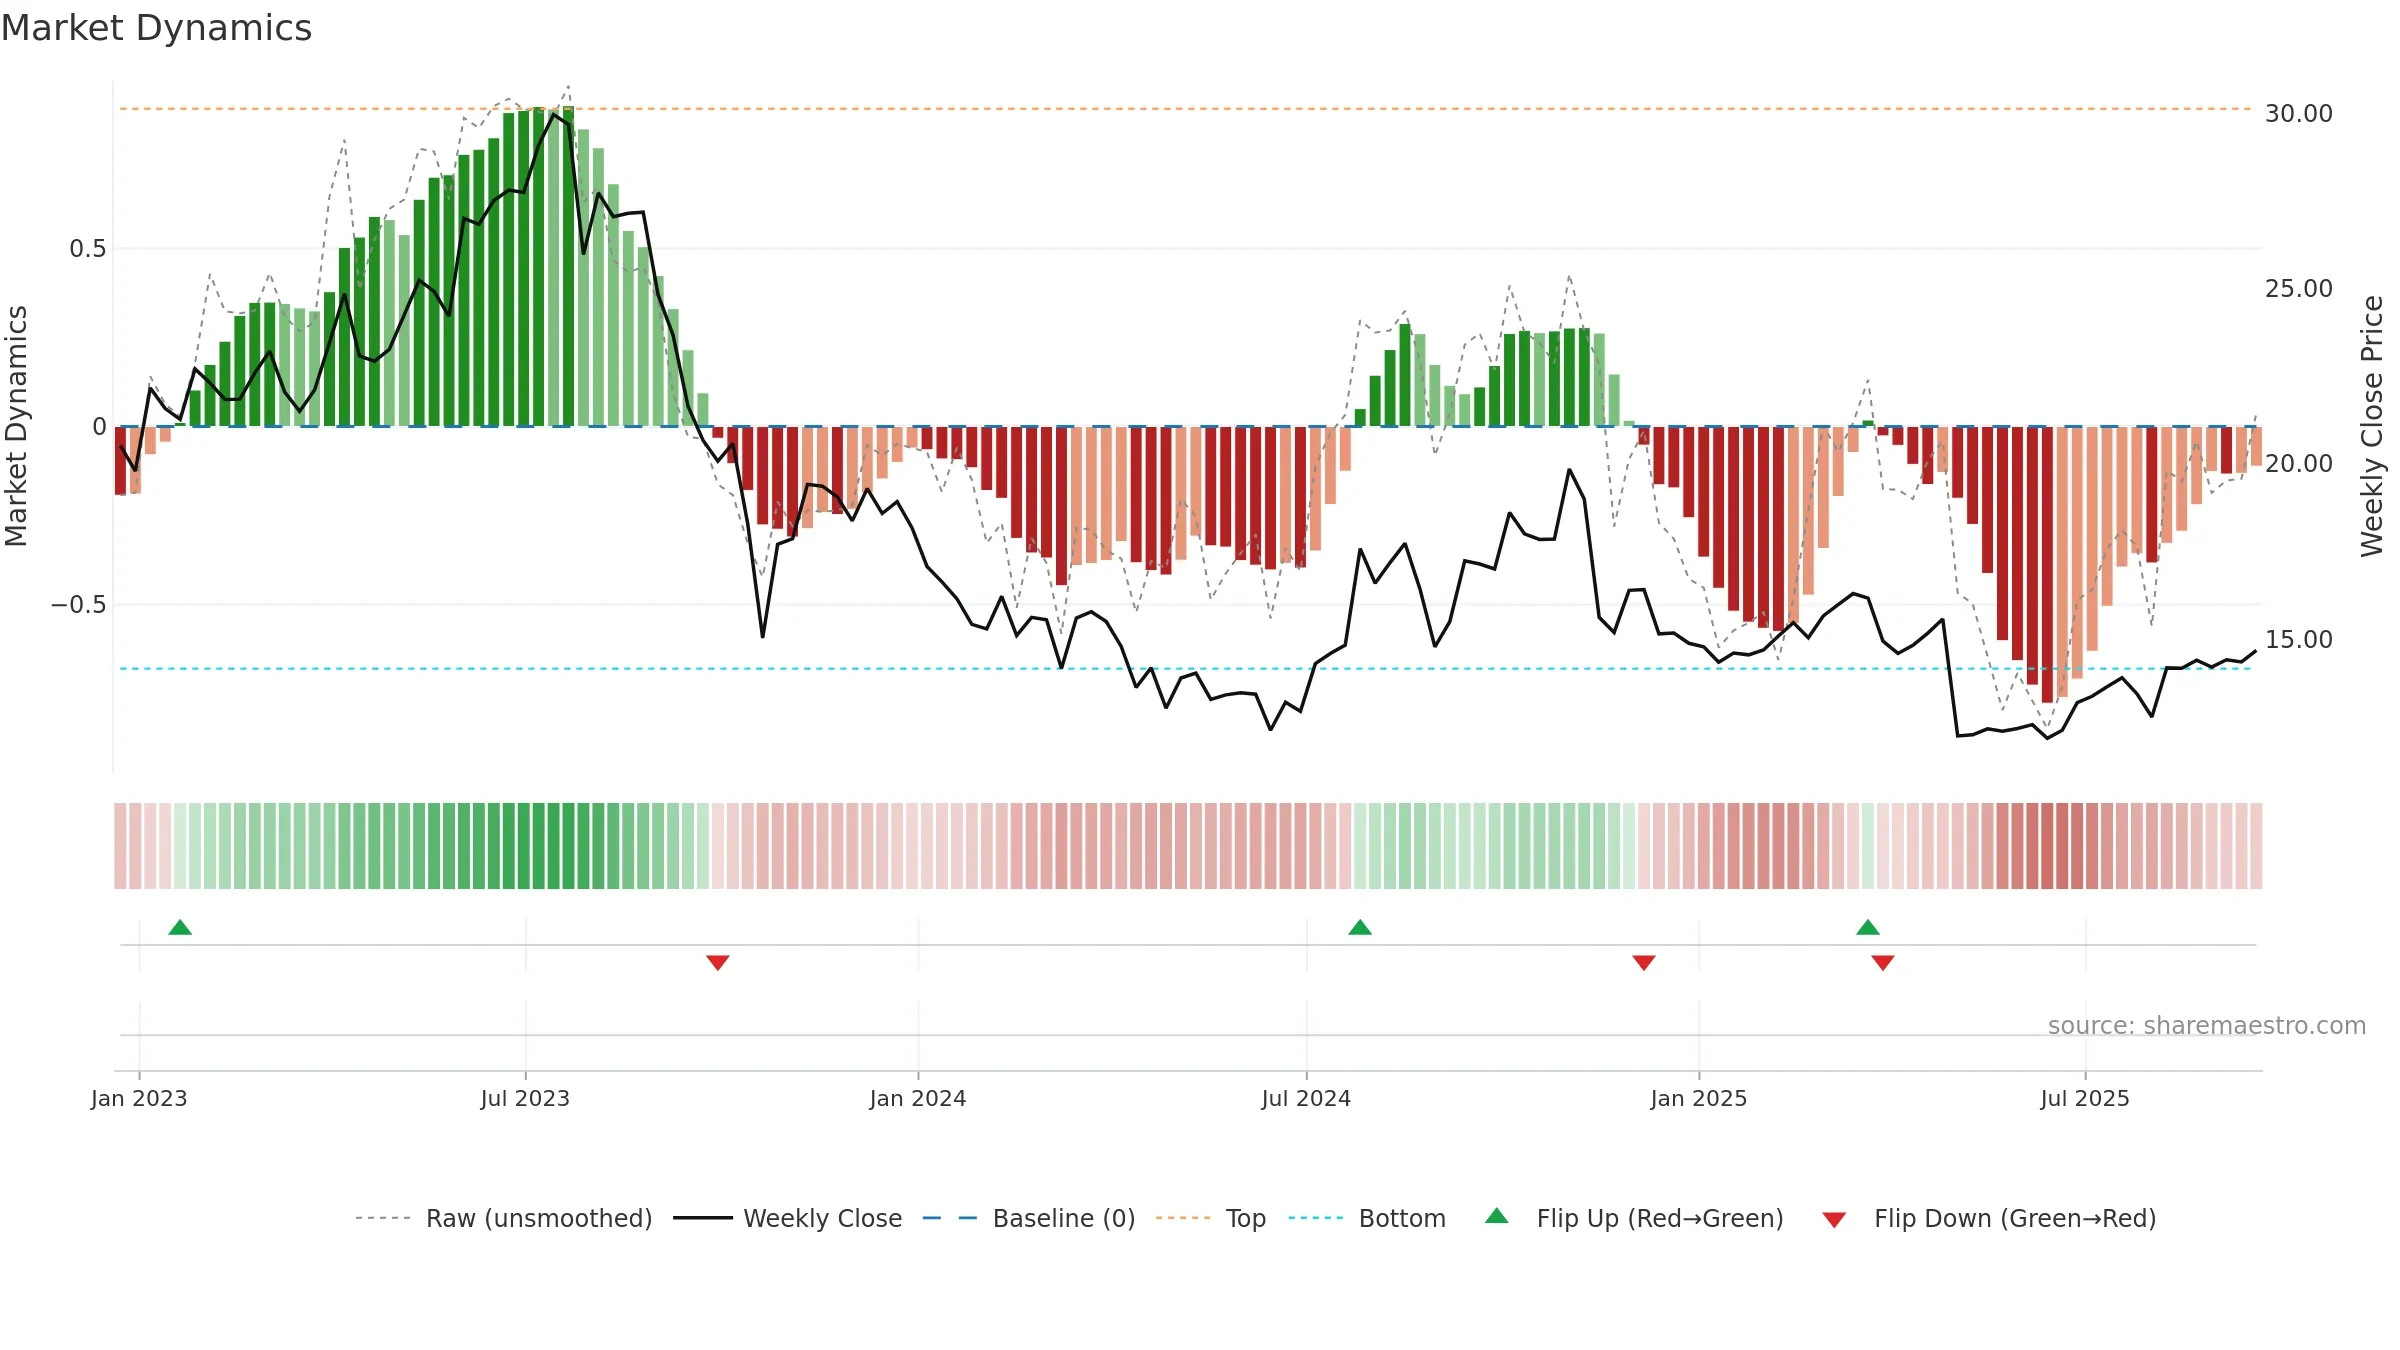
Task: Click the Market Dynamics chart title
Action: (157, 28)
